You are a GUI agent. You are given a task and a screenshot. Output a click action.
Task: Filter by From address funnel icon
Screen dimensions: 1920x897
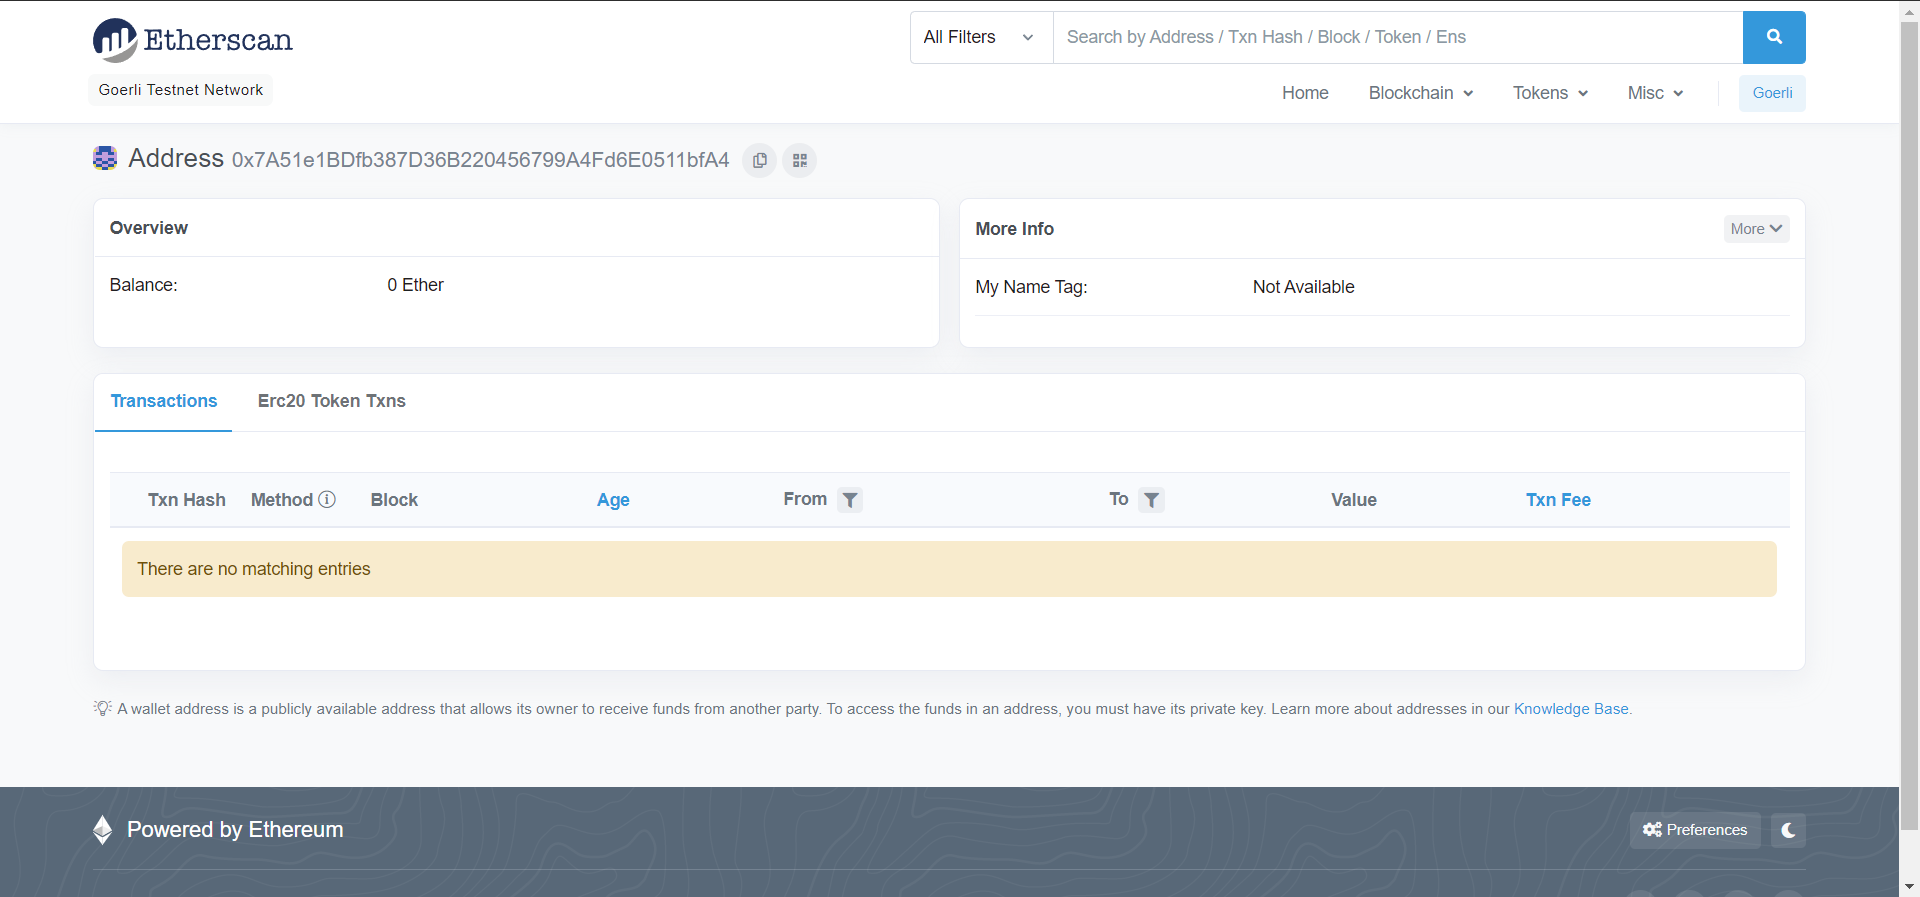(x=850, y=500)
